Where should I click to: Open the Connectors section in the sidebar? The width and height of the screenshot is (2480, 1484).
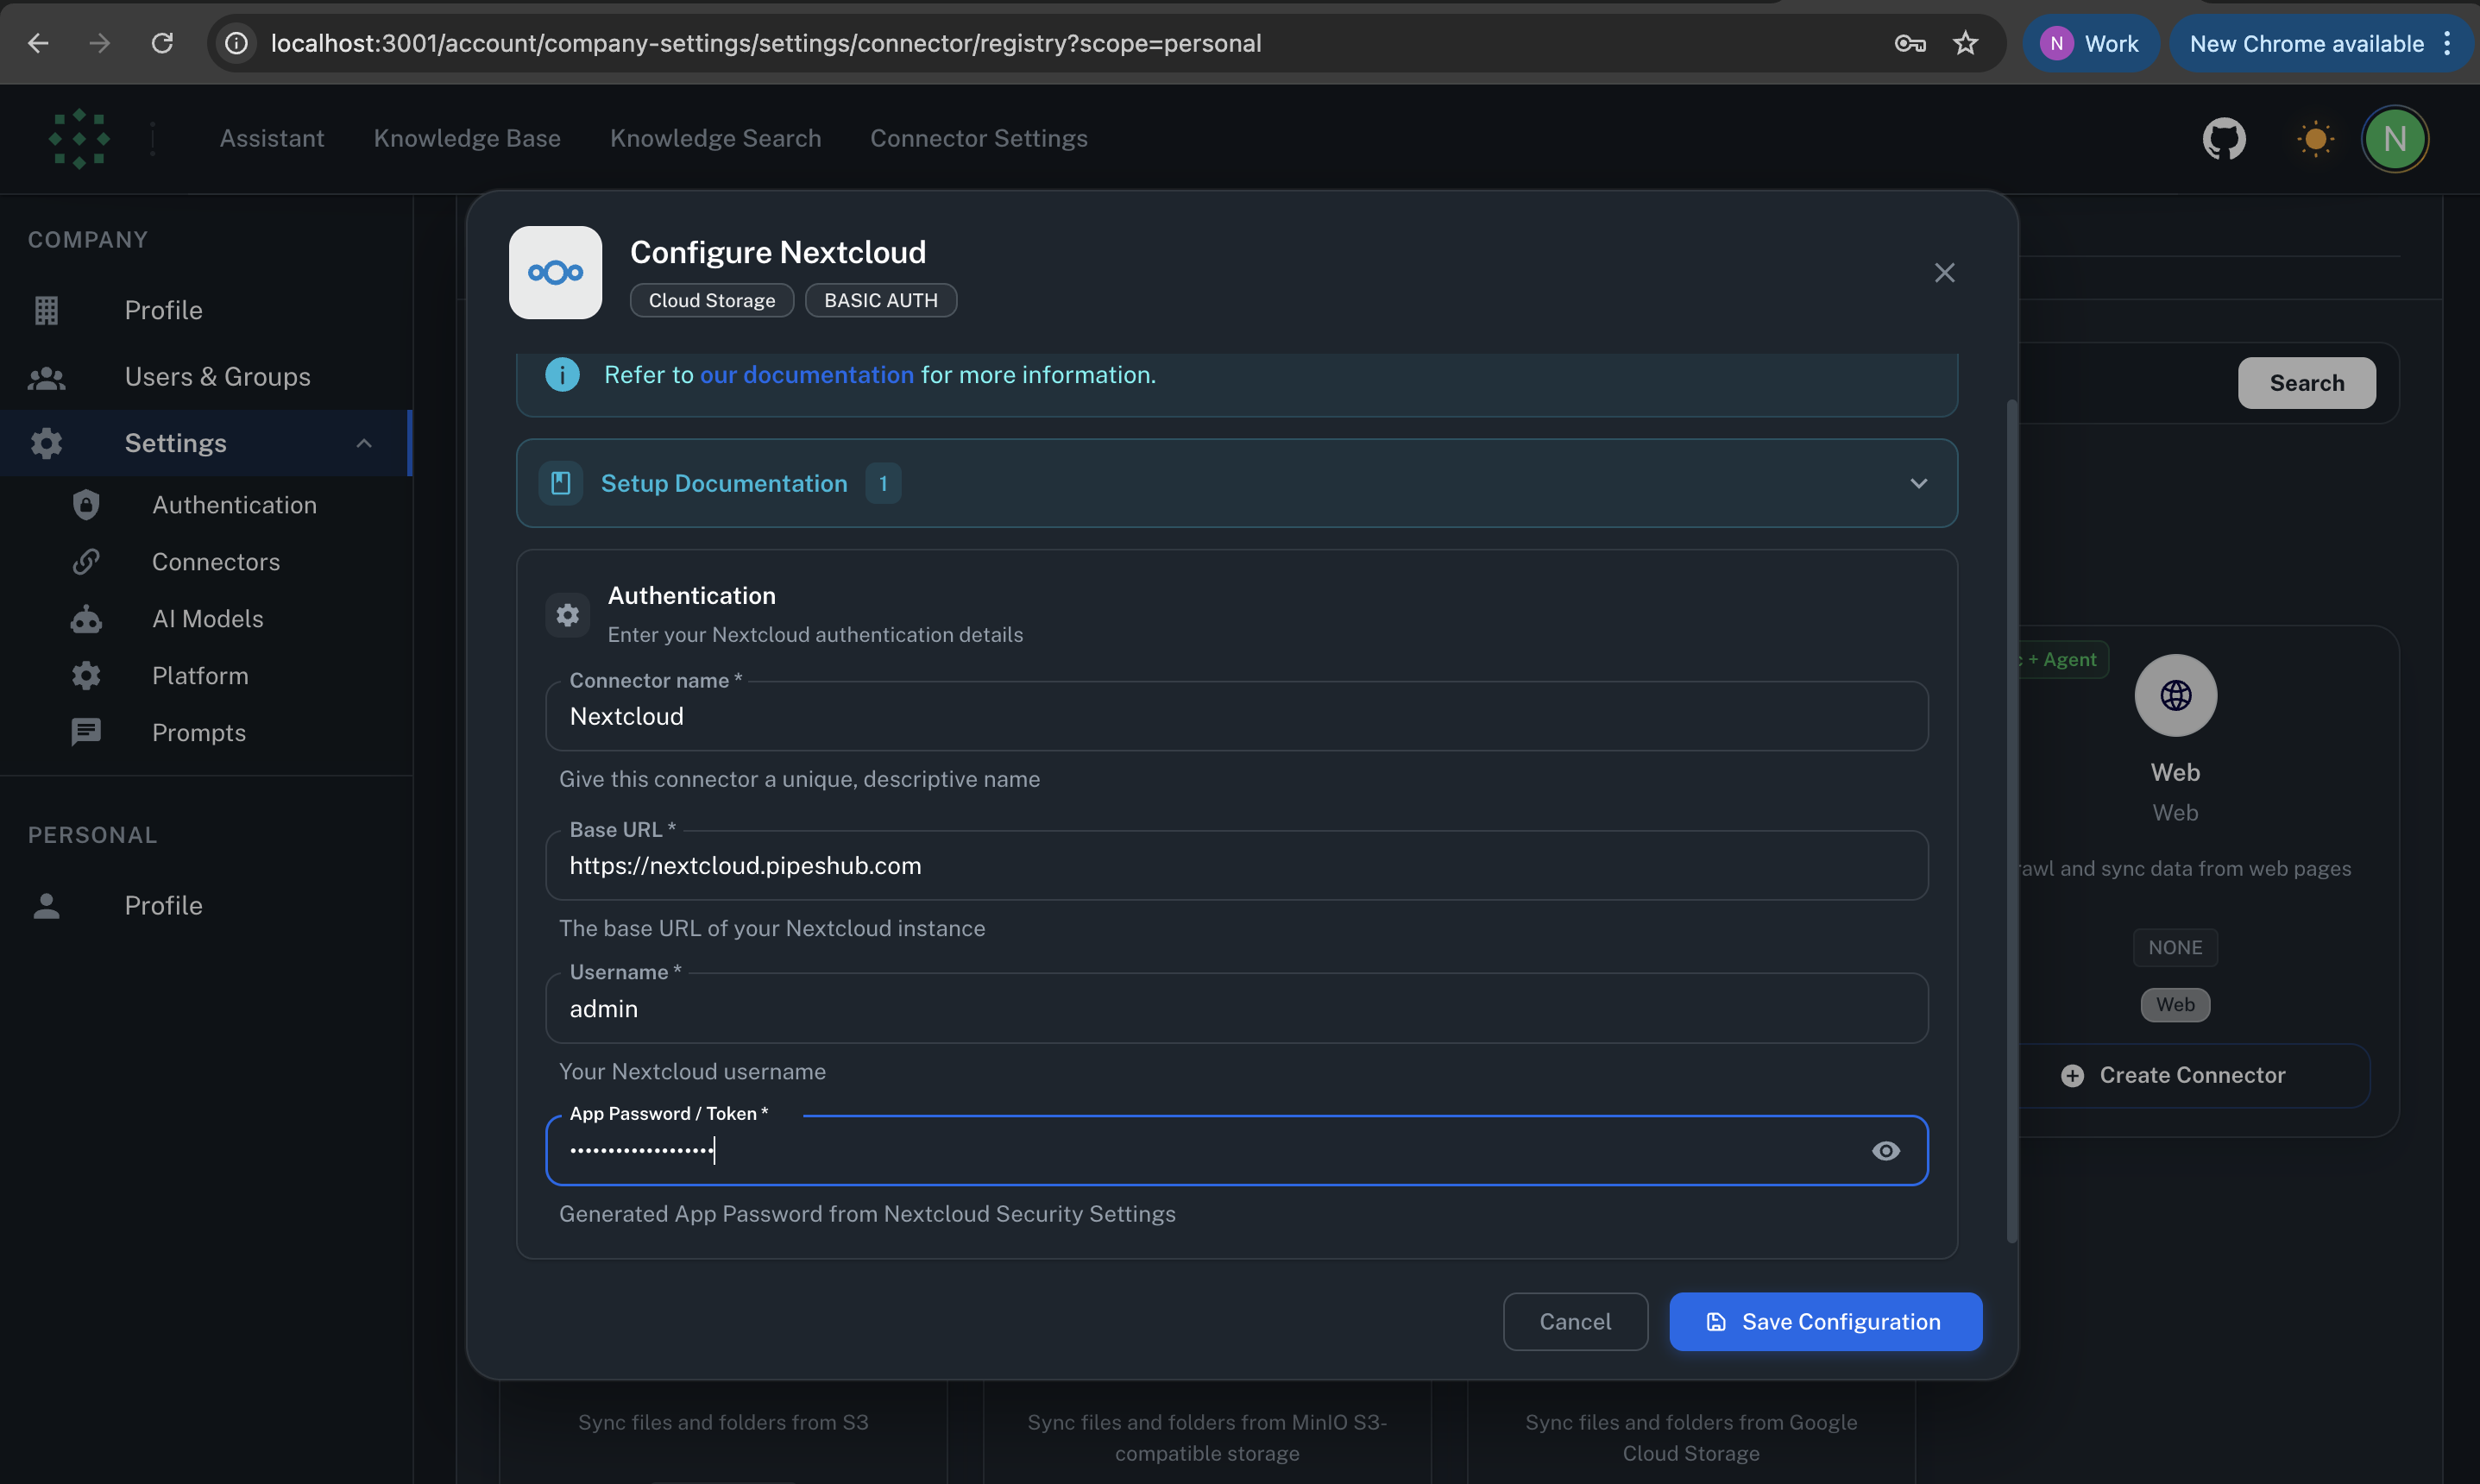[x=215, y=561]
